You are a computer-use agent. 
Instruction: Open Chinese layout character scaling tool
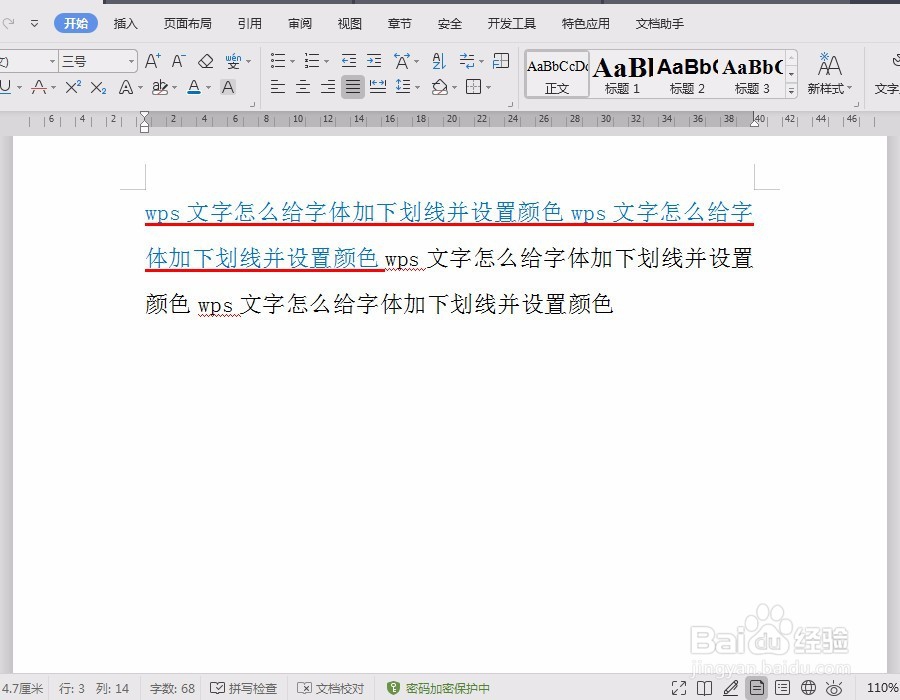tap(402, 60)
